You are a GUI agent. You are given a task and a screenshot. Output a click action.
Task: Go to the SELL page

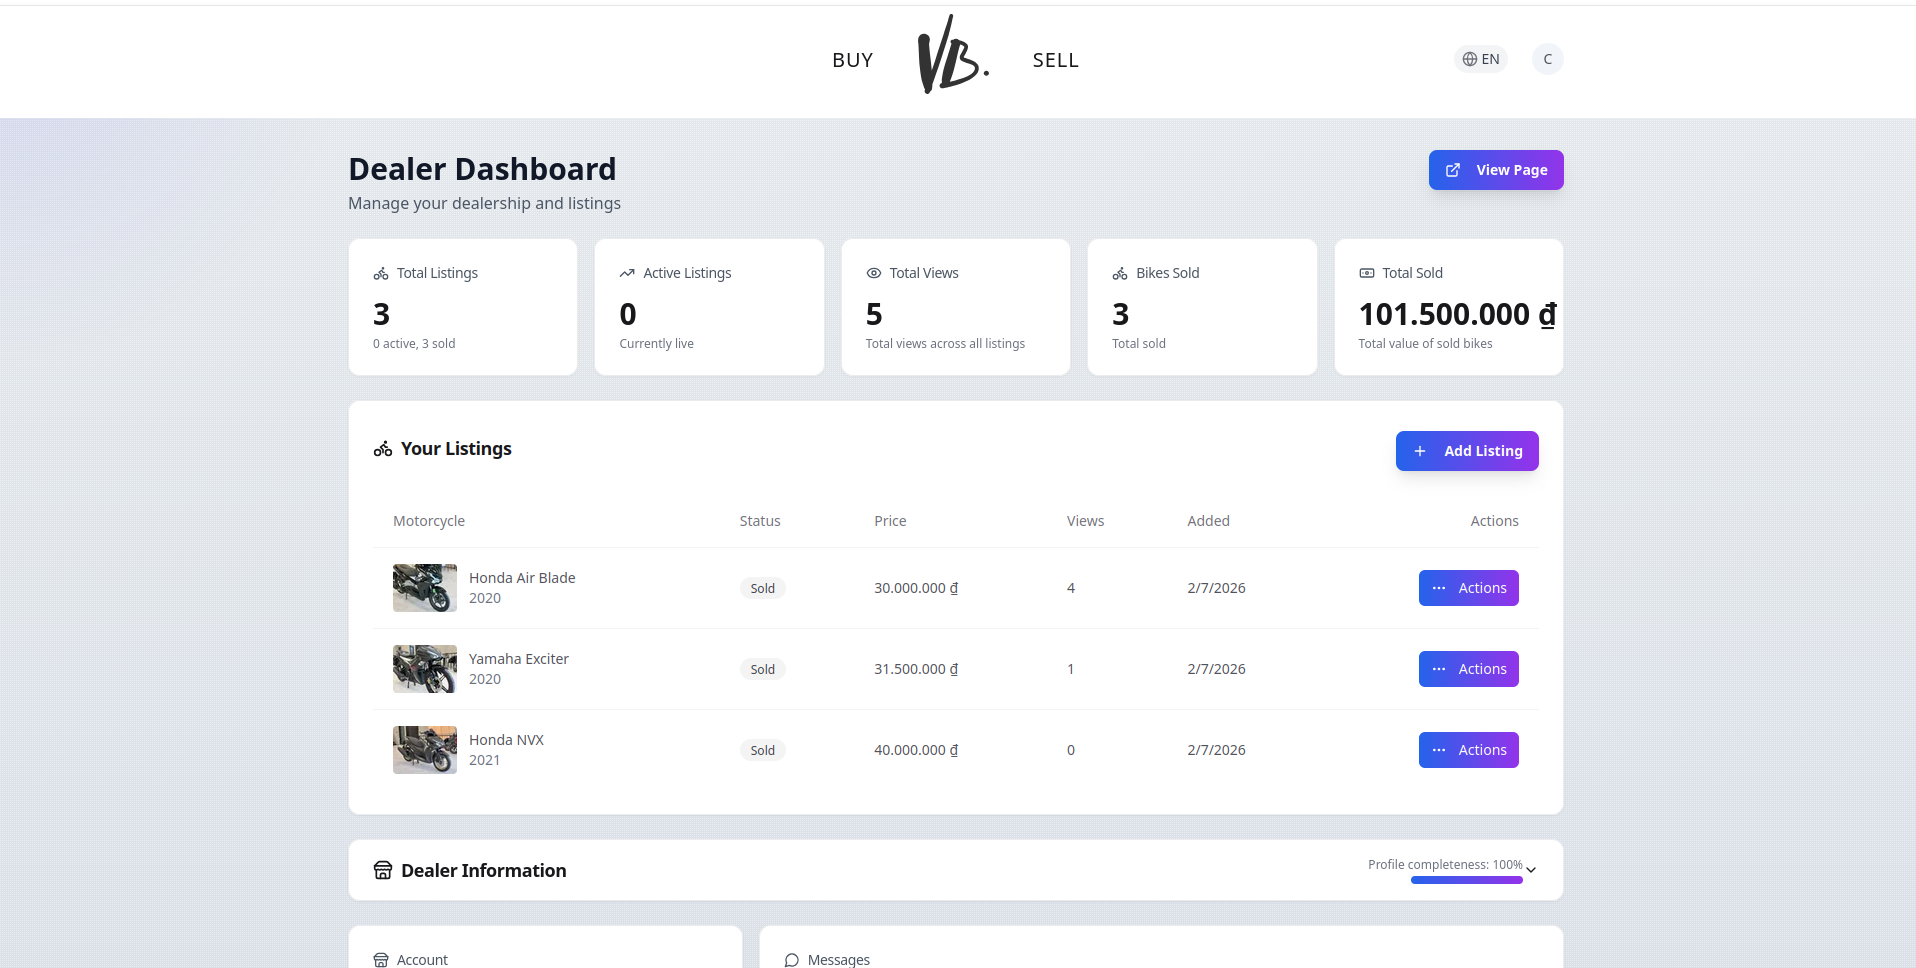point(1055,60)
